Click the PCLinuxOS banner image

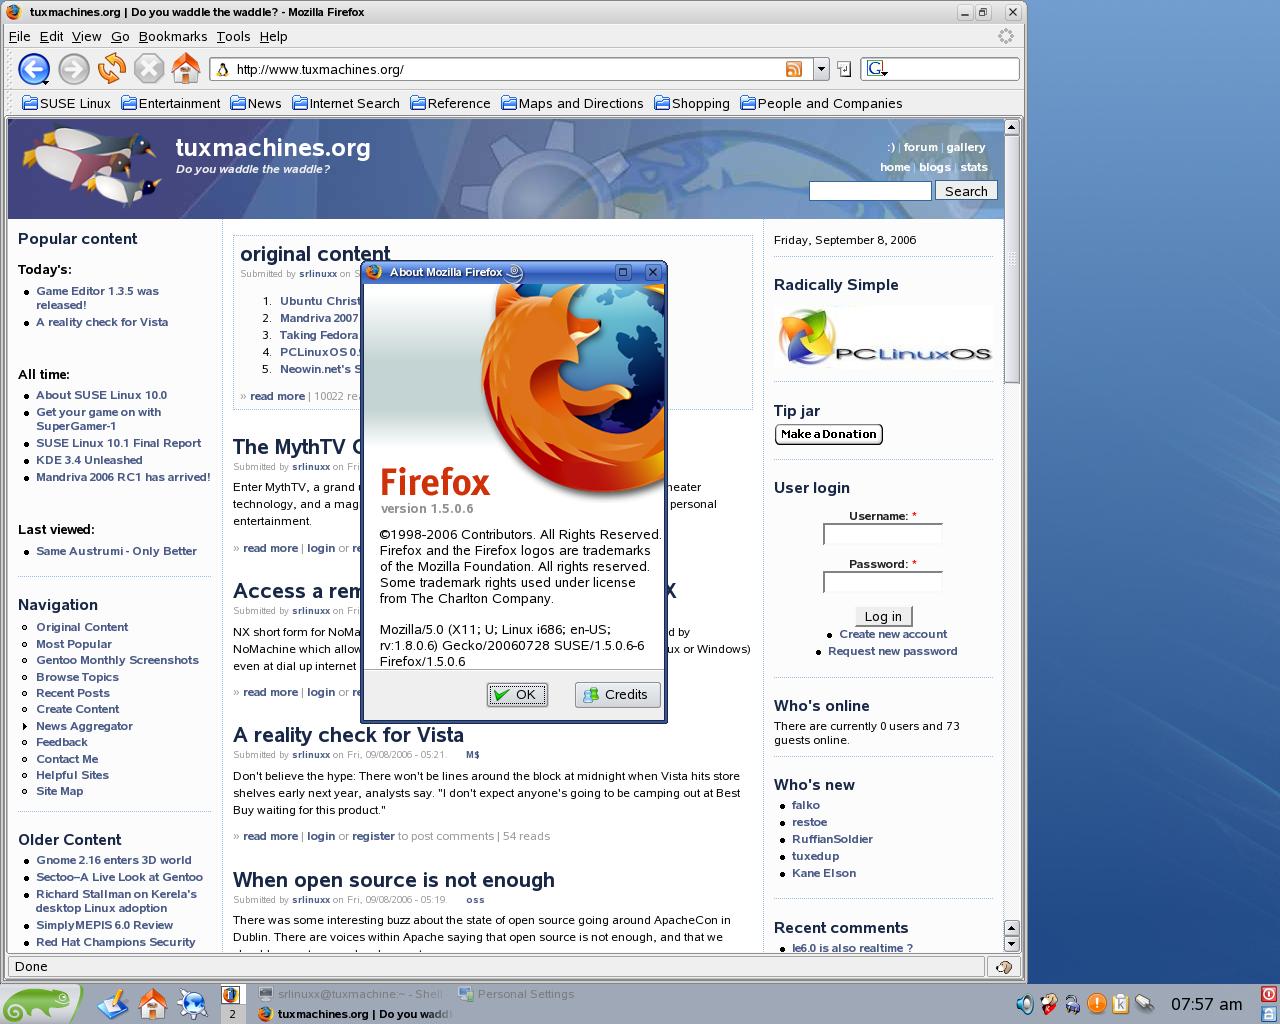884,338
